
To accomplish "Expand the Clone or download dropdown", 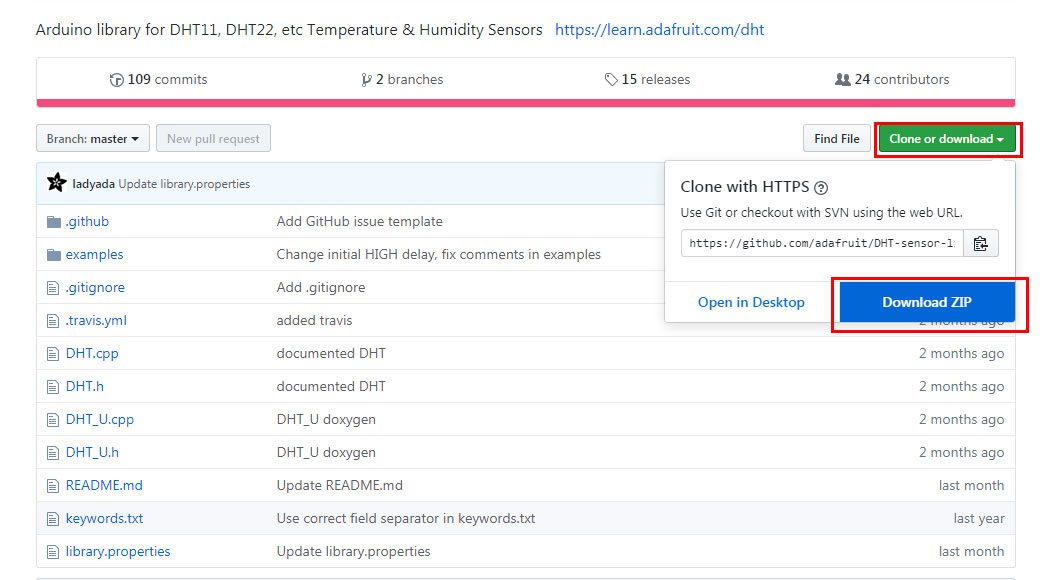I will [x=946, y=139].
